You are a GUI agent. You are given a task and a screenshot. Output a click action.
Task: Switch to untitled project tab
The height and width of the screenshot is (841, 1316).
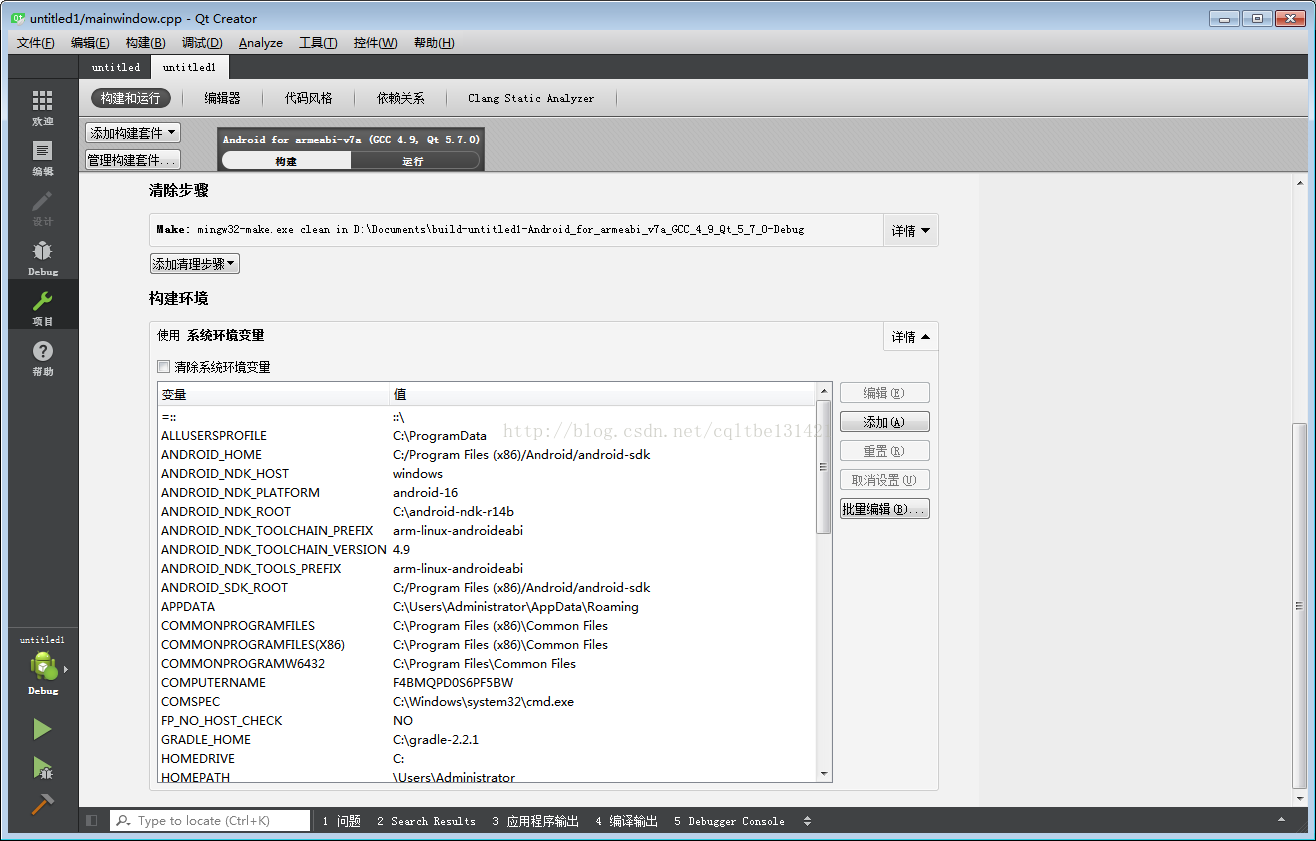pos(116,67)
